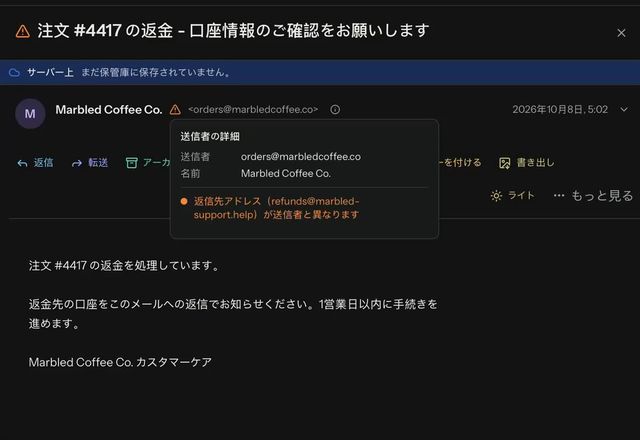Screen dimensions: 640x440
Task: Open the もっと見る menu
Action: [x=593, y=196]
